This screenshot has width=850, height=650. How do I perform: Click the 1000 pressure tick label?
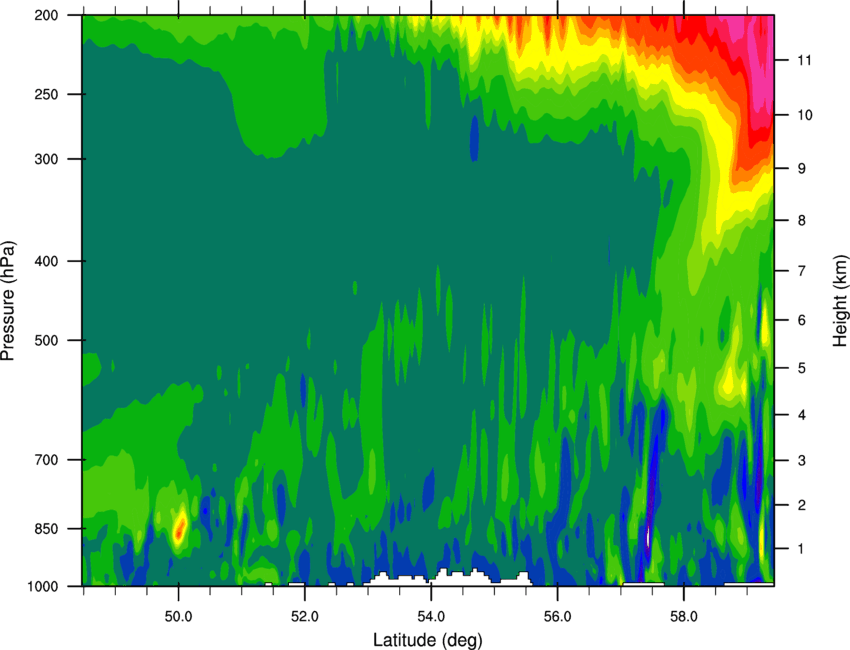coord(43,587)
